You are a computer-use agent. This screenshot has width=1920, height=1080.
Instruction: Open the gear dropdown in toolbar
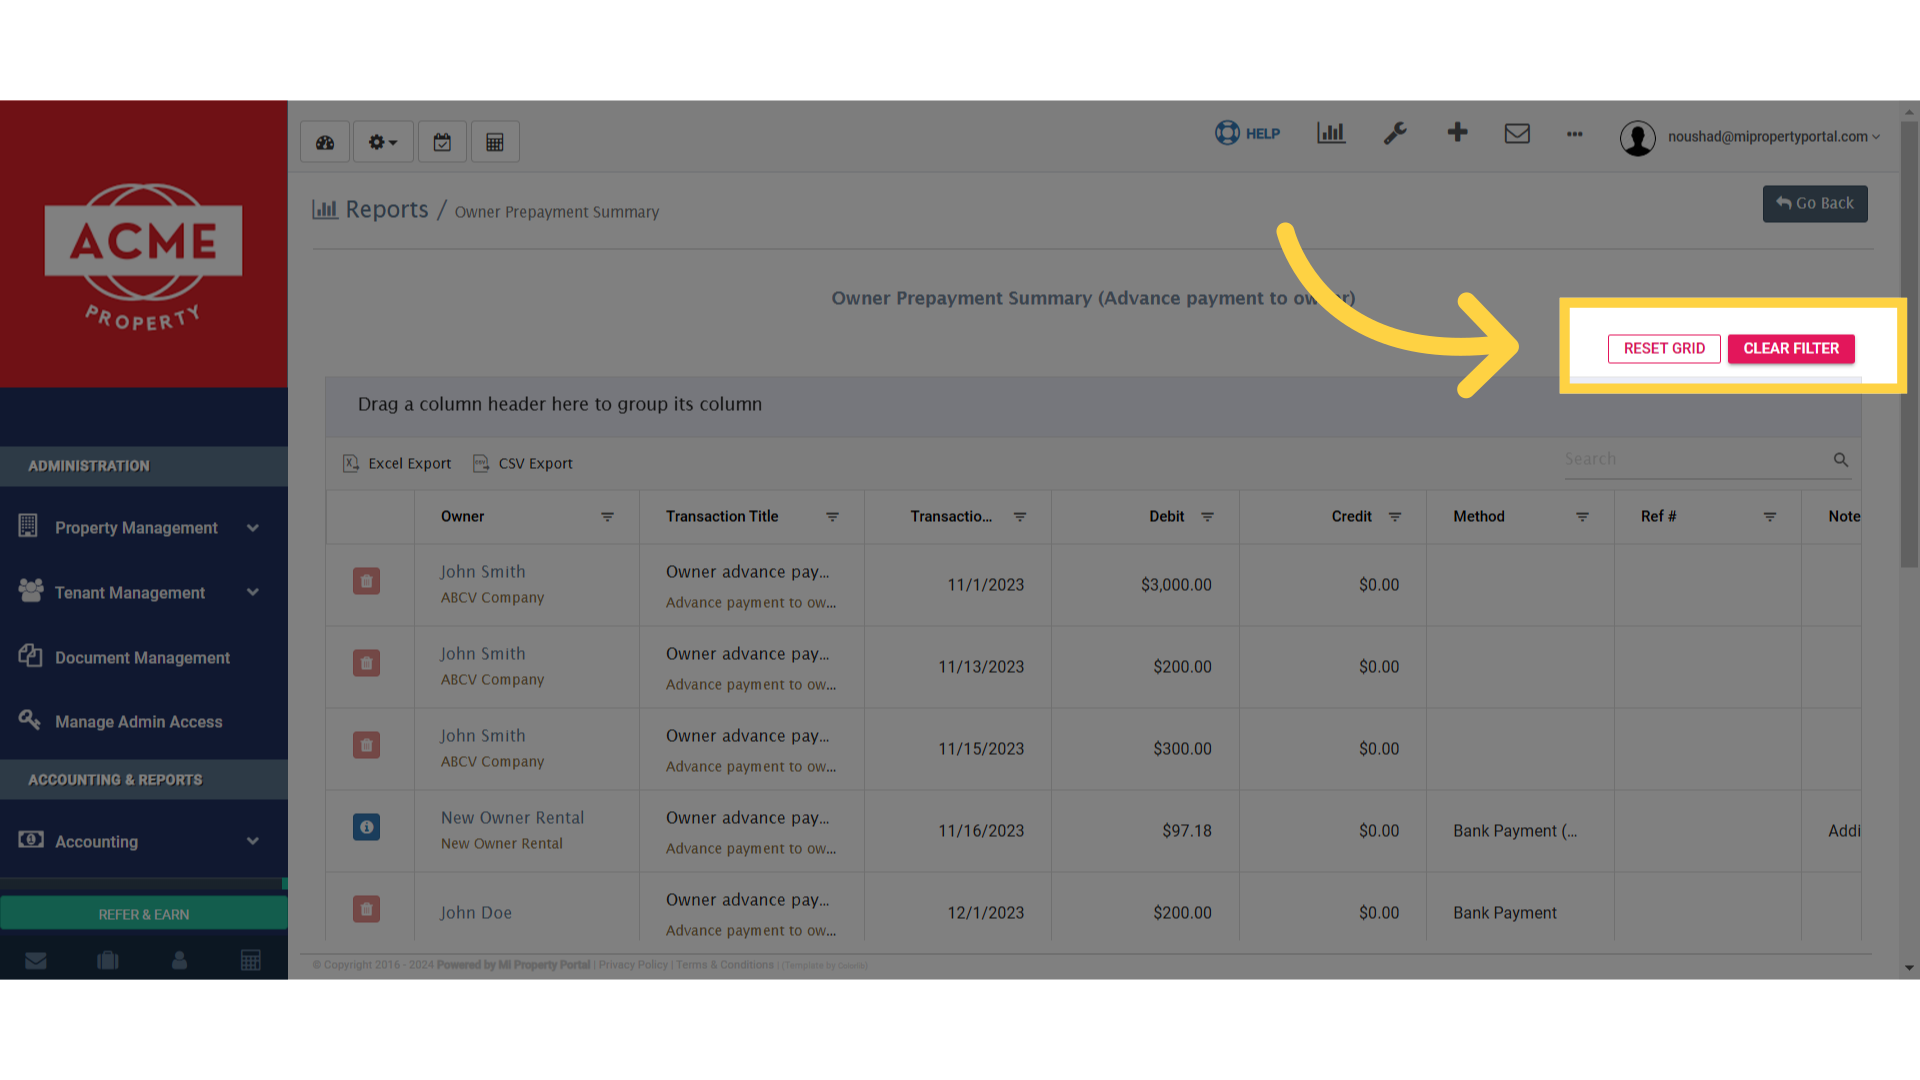point(382,141)
